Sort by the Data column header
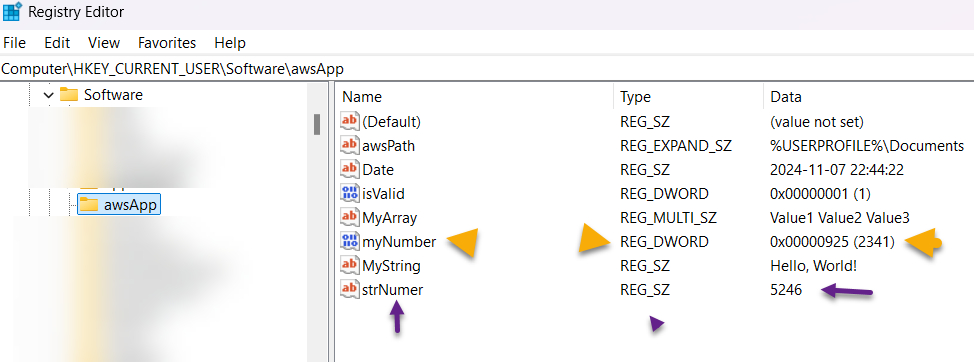The height and width of the screenshot is (362, 974). click(x=786, y=97)
